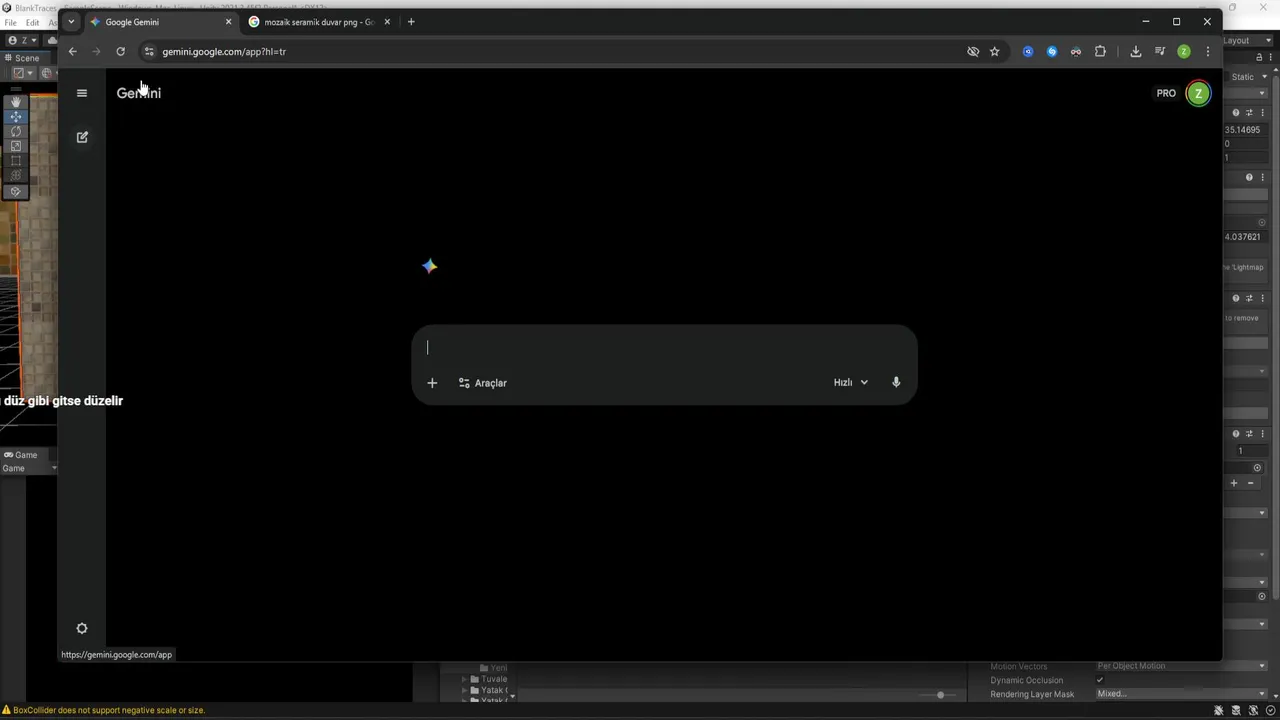The image size is (1280, 720).
Task: Click the PRO badge
Action: pyautogui.click(x=1166, y=93)
